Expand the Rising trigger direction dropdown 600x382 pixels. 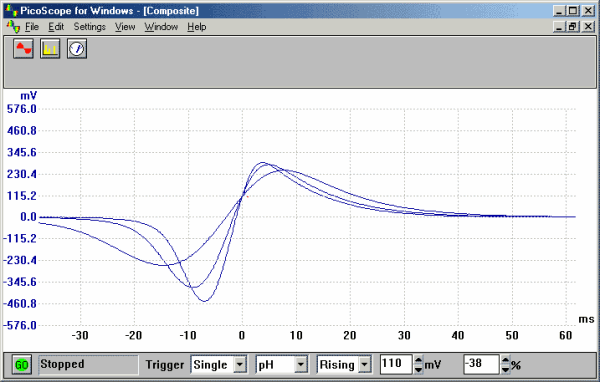click(x=365, y=365)
